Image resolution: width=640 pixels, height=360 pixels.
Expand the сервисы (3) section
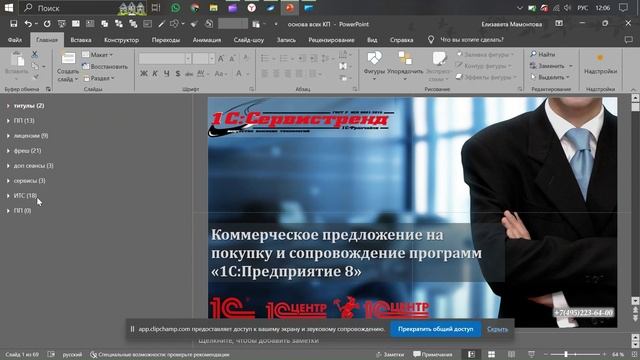coord(8,180)
